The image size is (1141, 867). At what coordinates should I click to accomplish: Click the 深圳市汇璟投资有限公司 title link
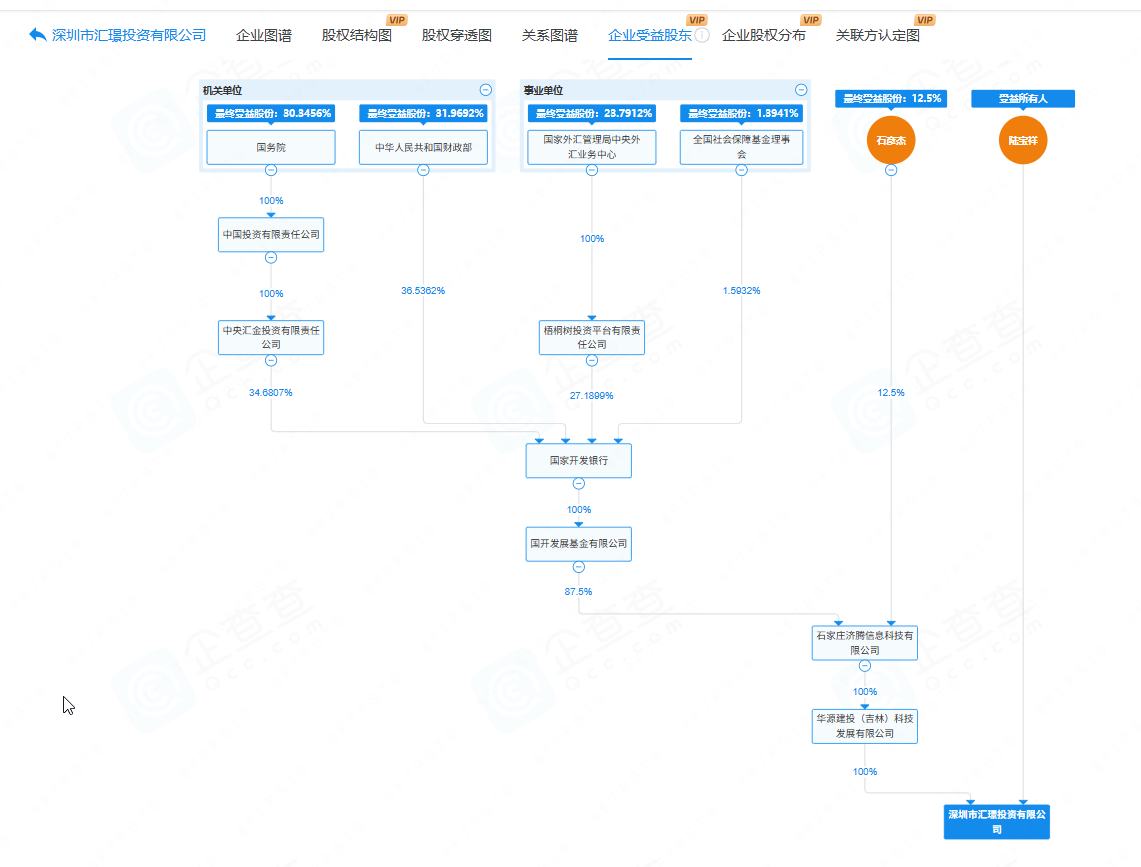(129, 35)
